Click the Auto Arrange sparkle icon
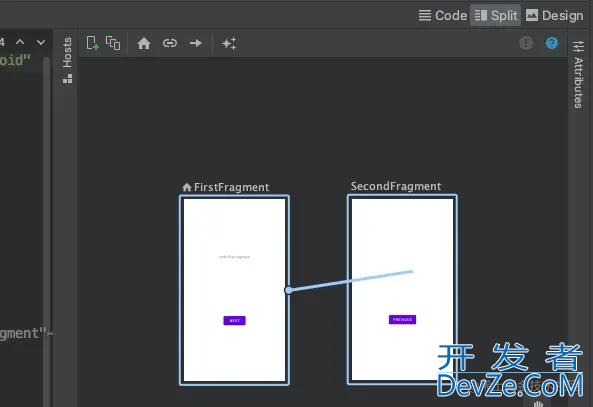The height and width of the screenshot is (407, 593). coord(229,43)
